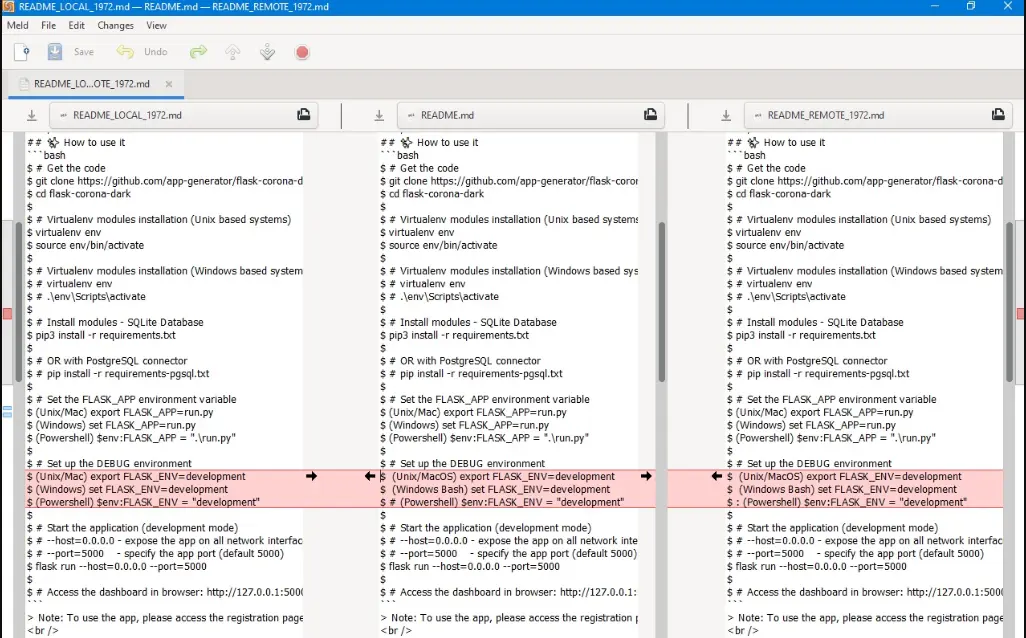Pull remote change to middle with left arrow
The image size is (1026, 638).
pyautogui.click(x=716, y=476)
